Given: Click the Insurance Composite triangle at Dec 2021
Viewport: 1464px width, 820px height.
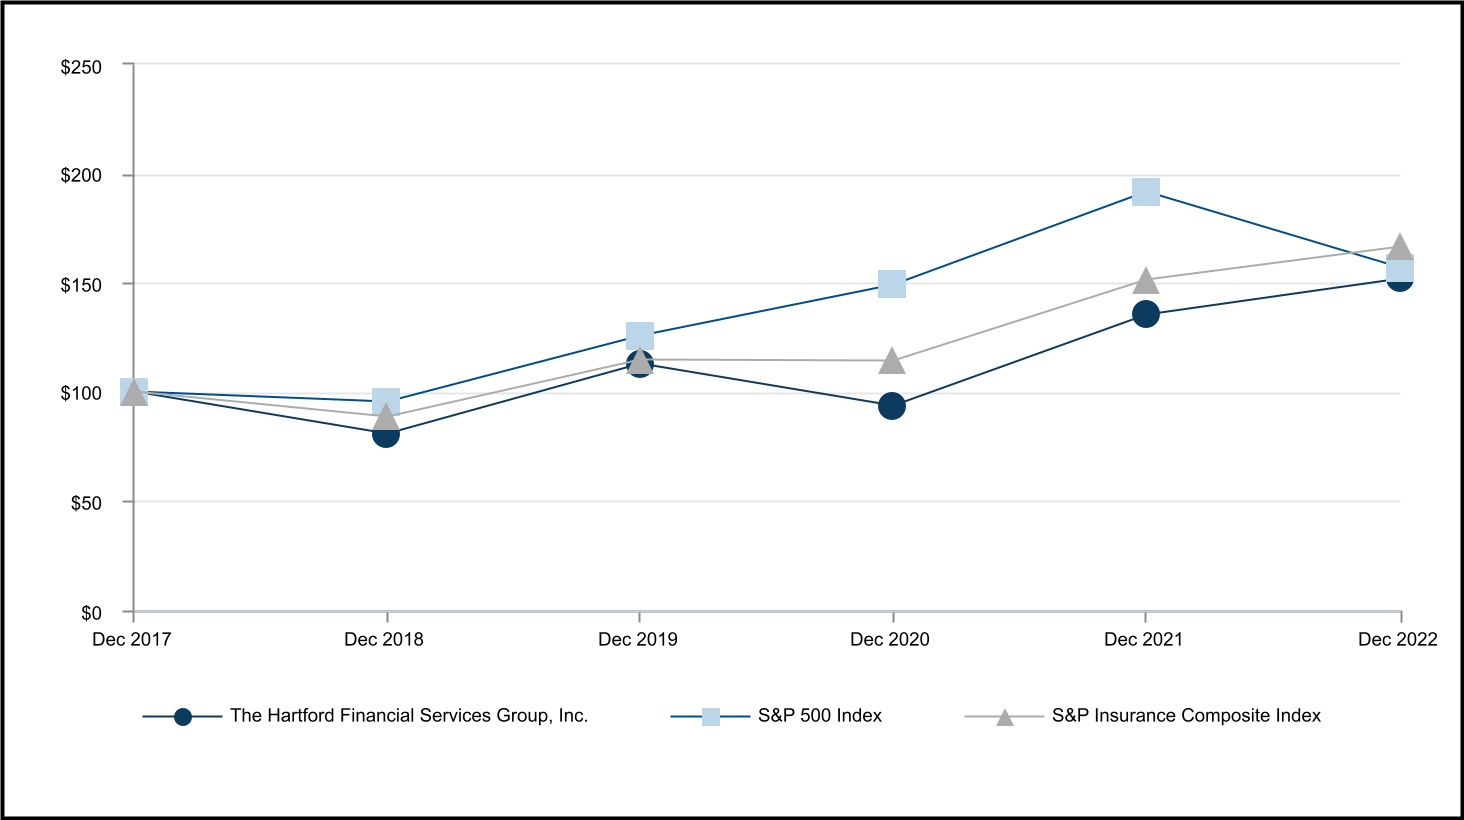Looking at the screenshot, I should tap(1145, 280).
